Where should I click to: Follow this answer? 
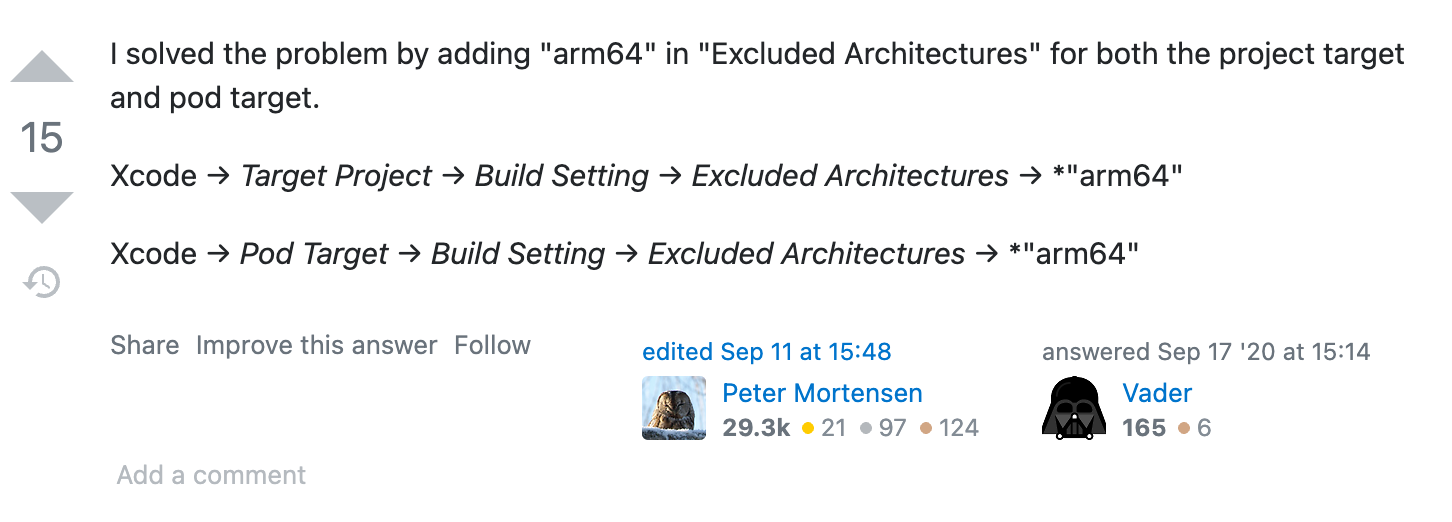pos(492,346)
